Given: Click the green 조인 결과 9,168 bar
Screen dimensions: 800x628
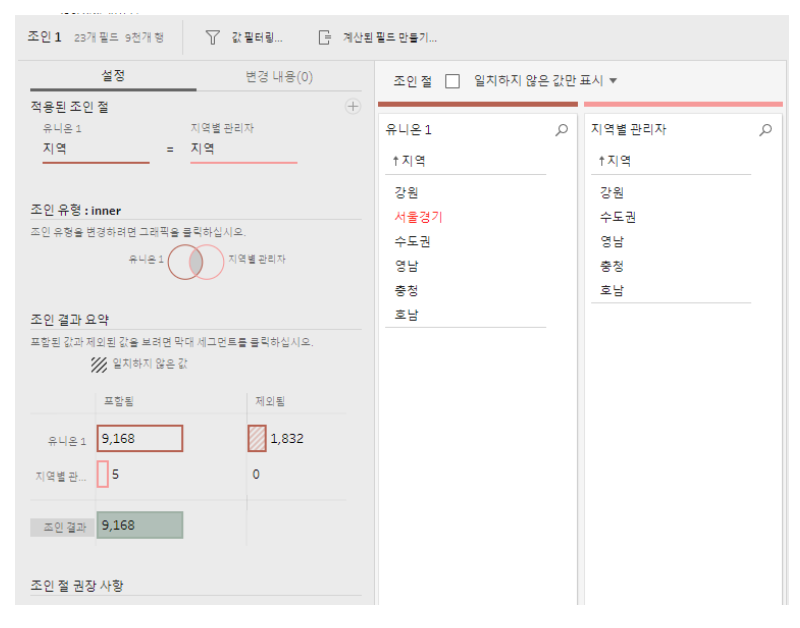Looking at the screenshot, I should click(140, 526).
